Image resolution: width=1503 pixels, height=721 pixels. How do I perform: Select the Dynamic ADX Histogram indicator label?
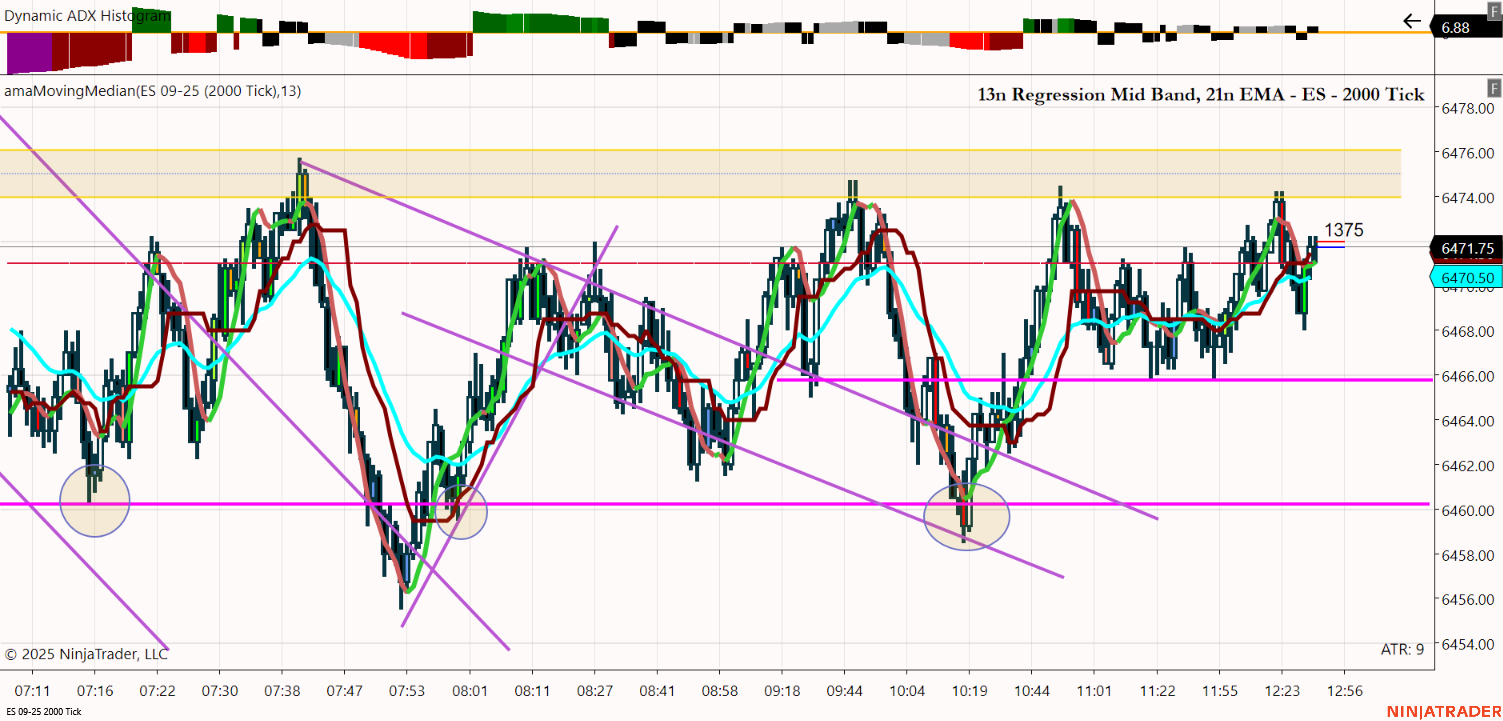[x=87, y=17]
